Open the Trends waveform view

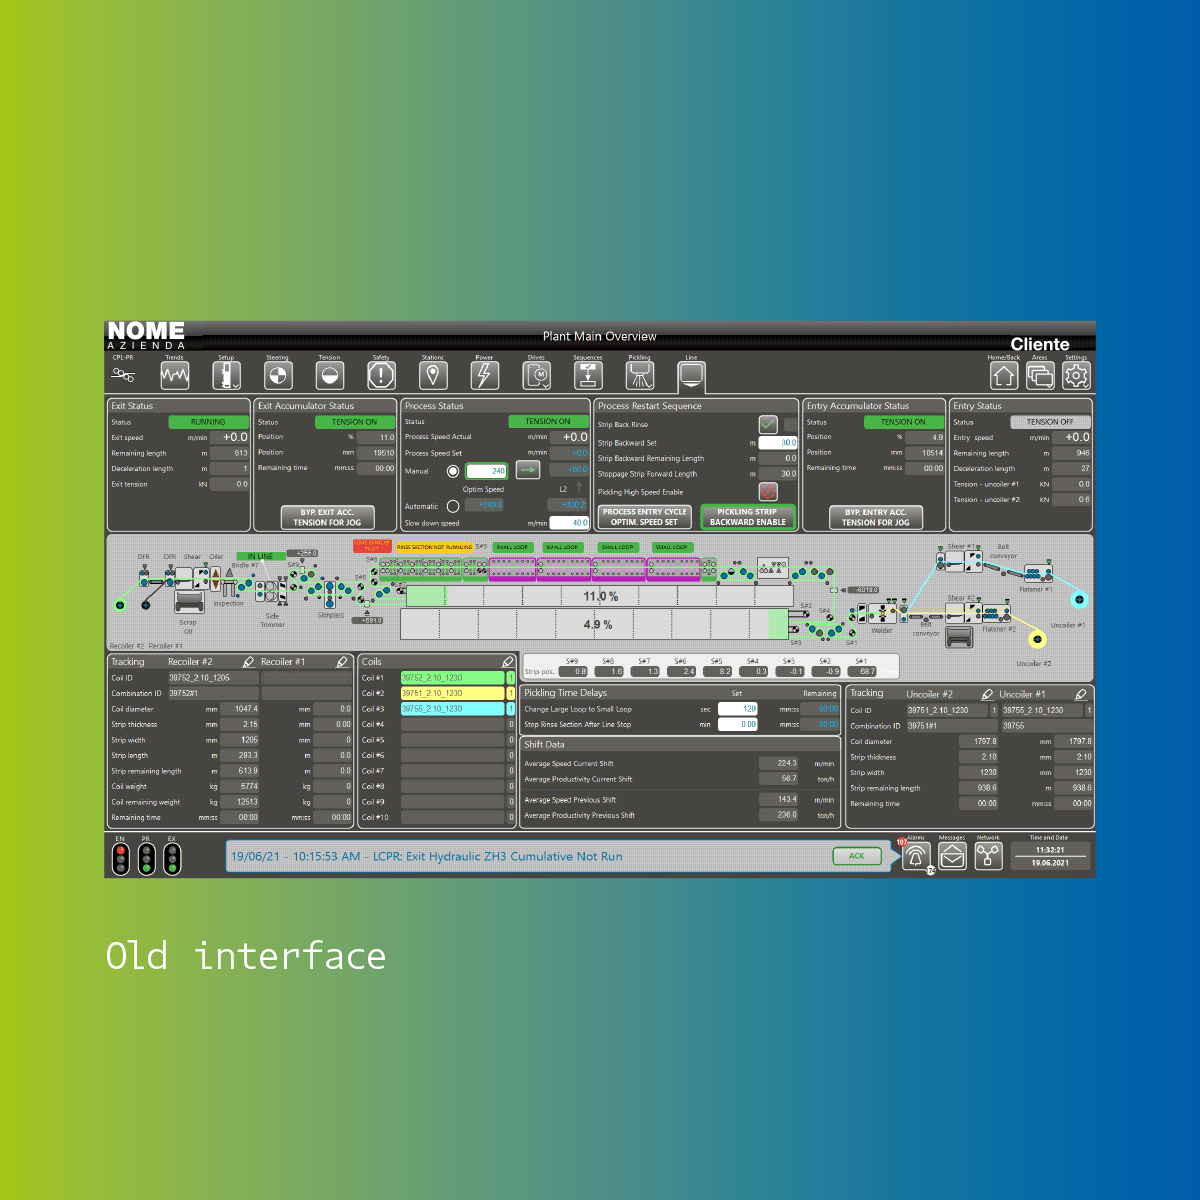pyautogui.click(x=175, y=375)
